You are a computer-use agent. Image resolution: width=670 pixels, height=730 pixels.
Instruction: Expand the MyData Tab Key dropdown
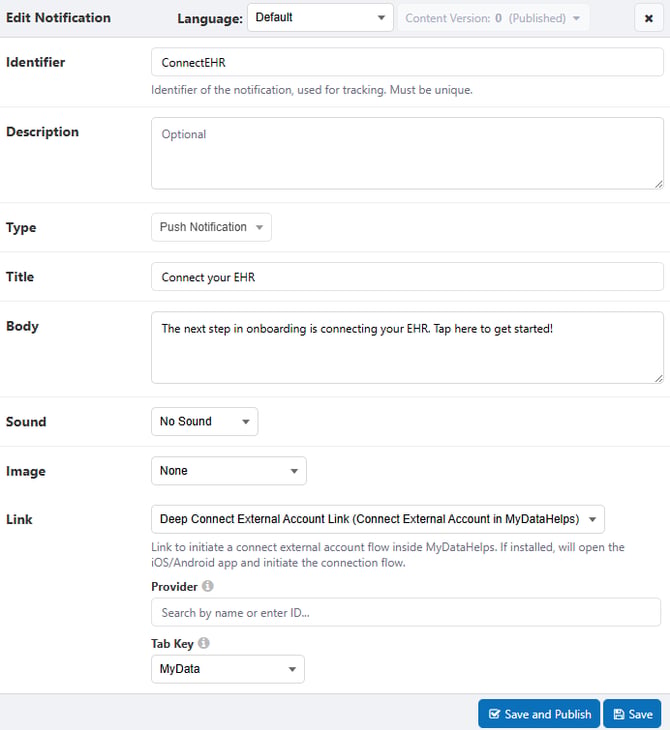(x=228, y=669)
